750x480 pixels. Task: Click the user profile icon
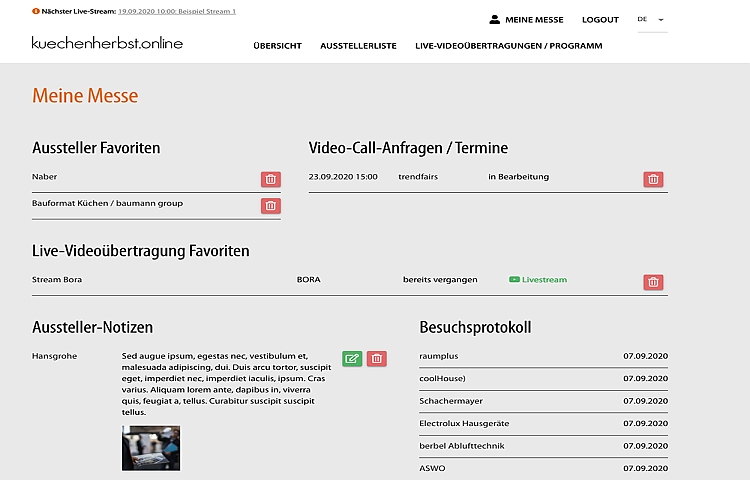tap(494, 20)
